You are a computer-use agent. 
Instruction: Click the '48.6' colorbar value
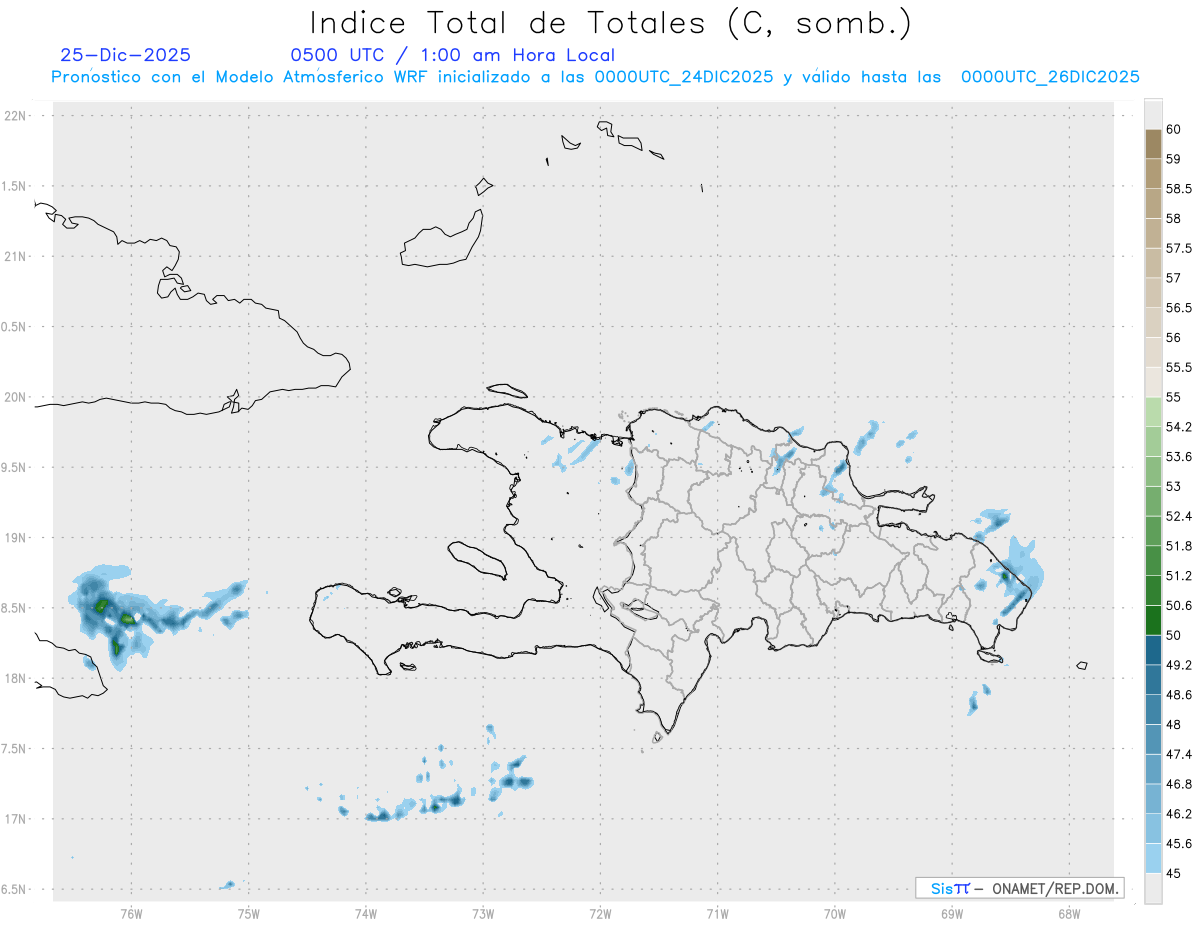pos(1179,694)
